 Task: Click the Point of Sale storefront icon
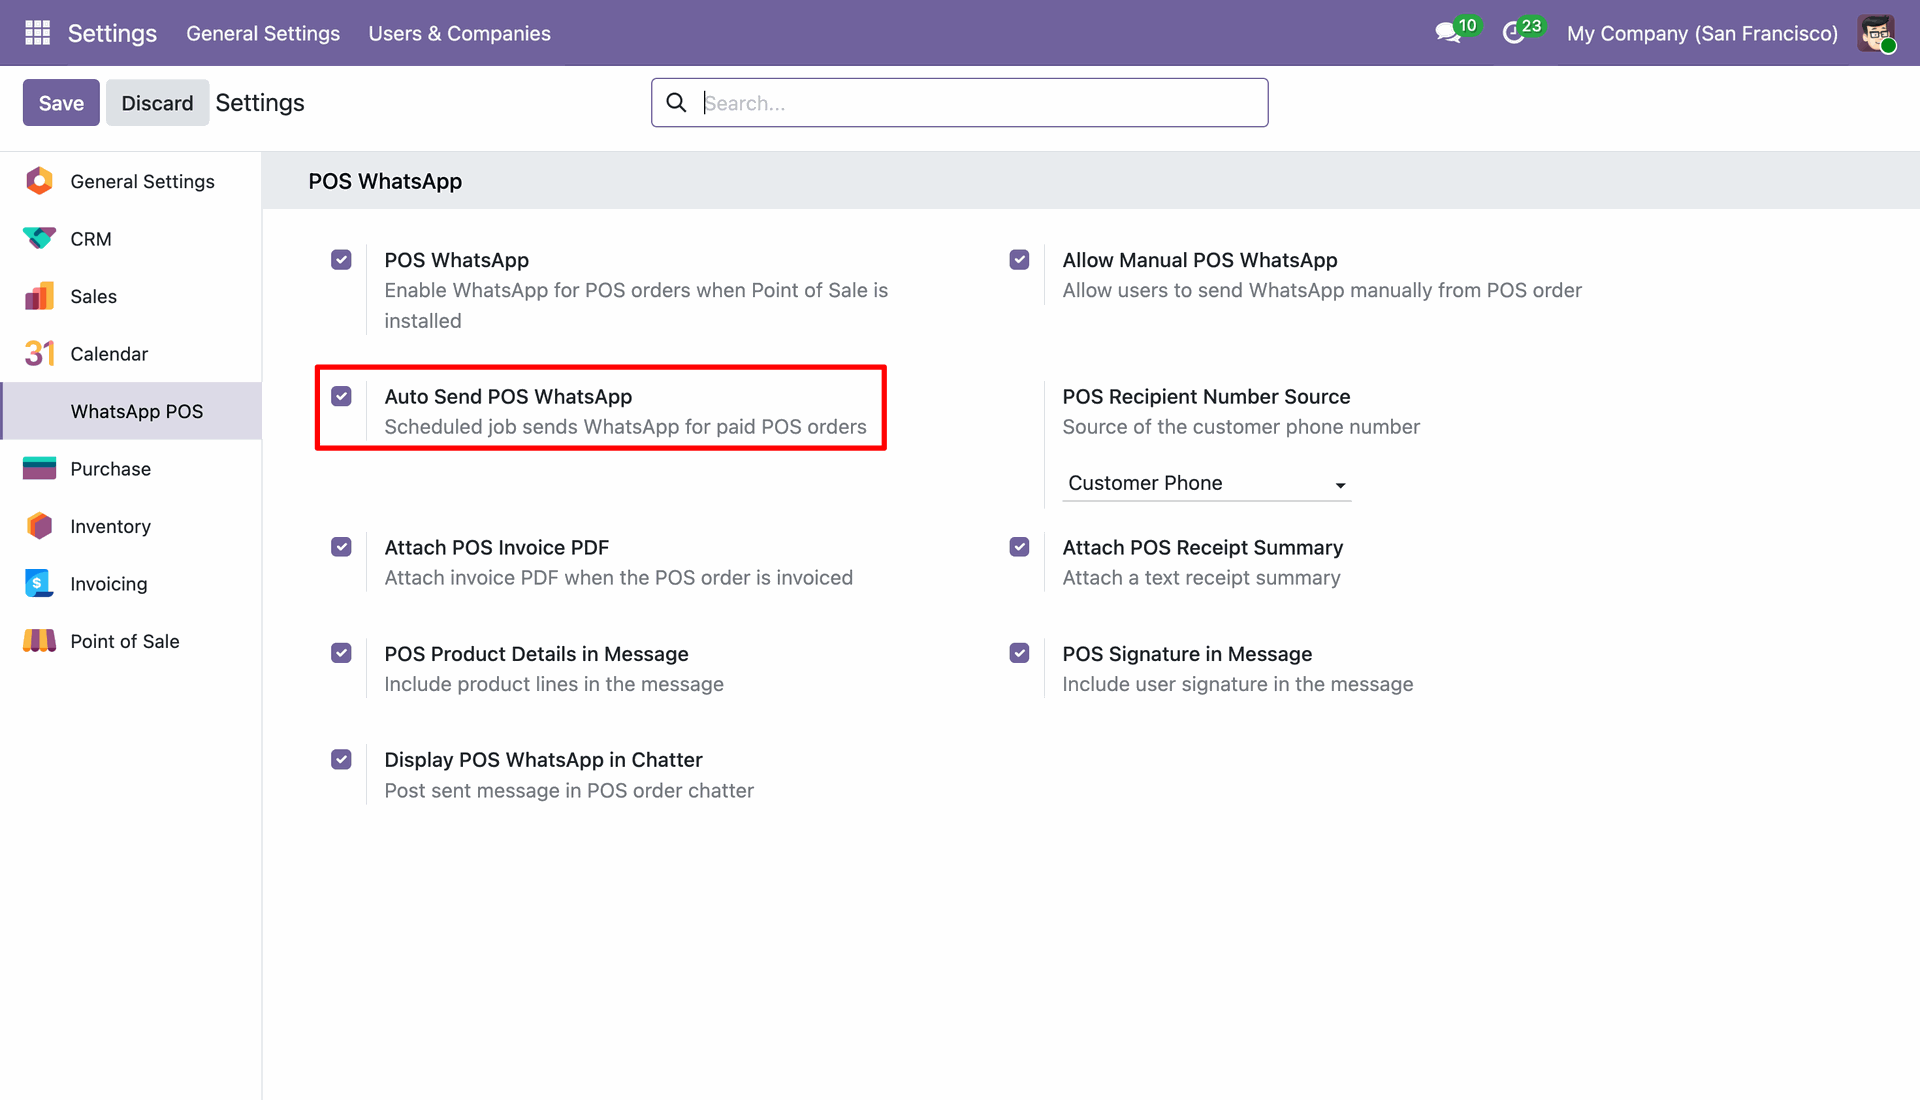pos(39,641)
